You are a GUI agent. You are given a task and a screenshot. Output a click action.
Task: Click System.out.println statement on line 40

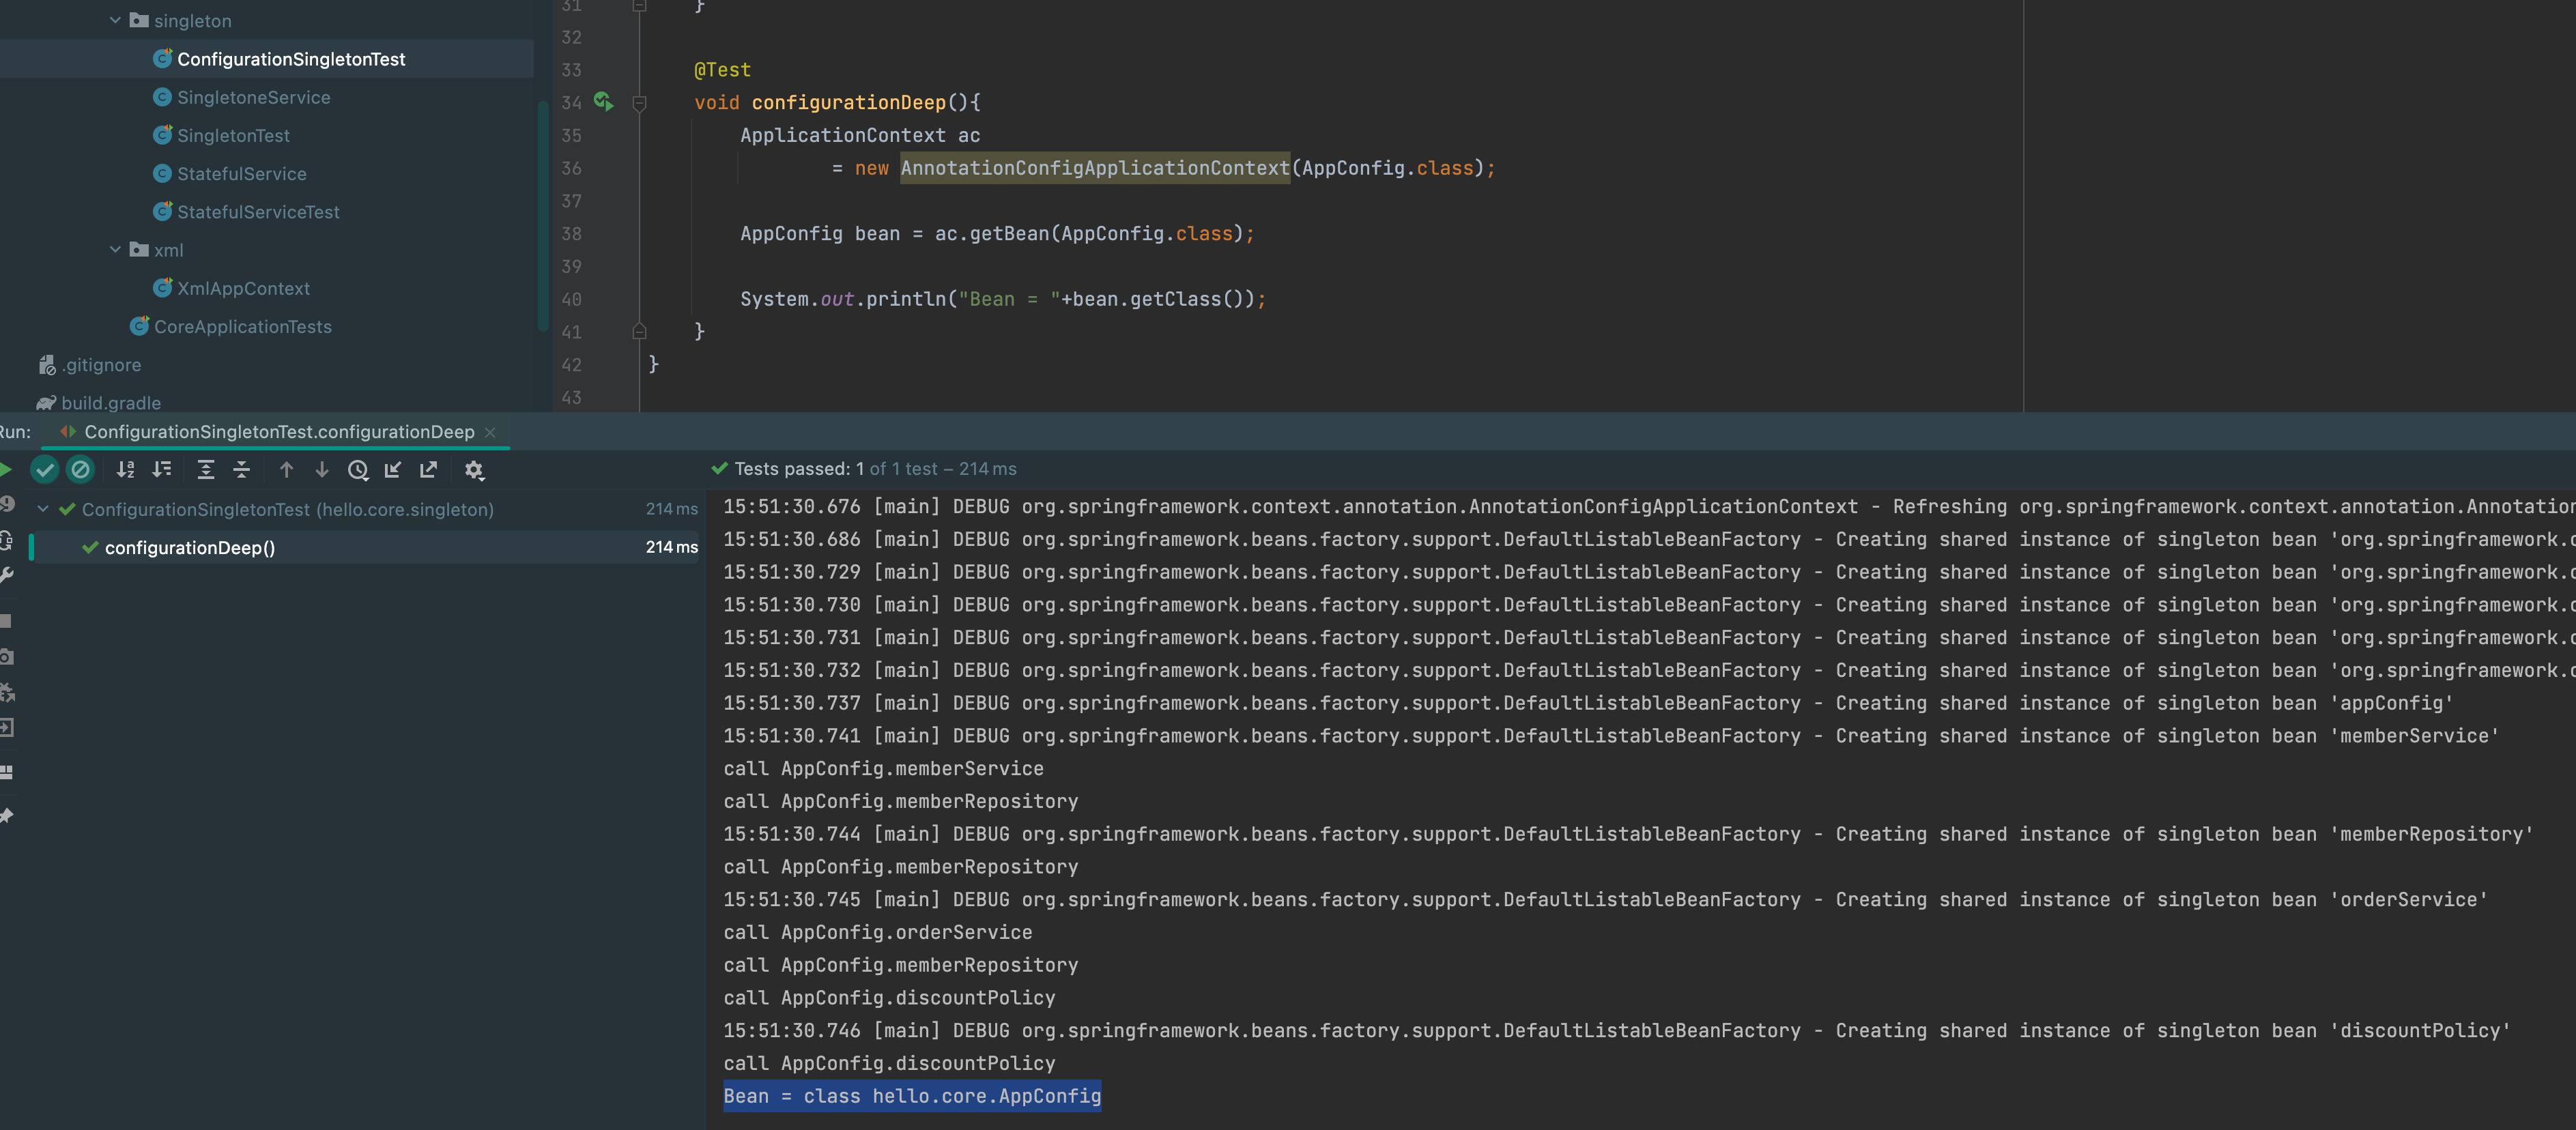[x=1003, y=299]
